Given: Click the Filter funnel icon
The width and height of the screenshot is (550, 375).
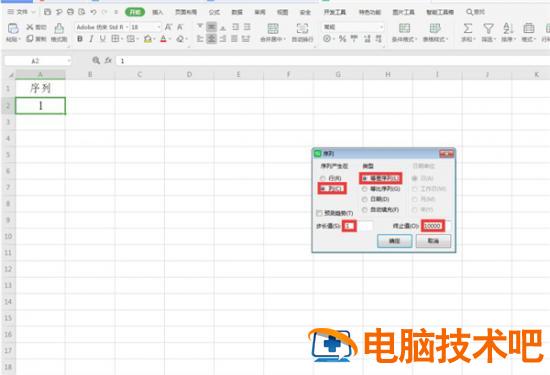Looking at the screenshot, I should pos(488,28).
